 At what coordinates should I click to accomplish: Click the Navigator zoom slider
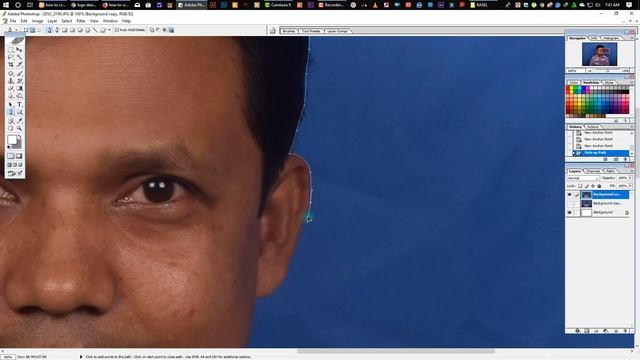tap(608, 71)
